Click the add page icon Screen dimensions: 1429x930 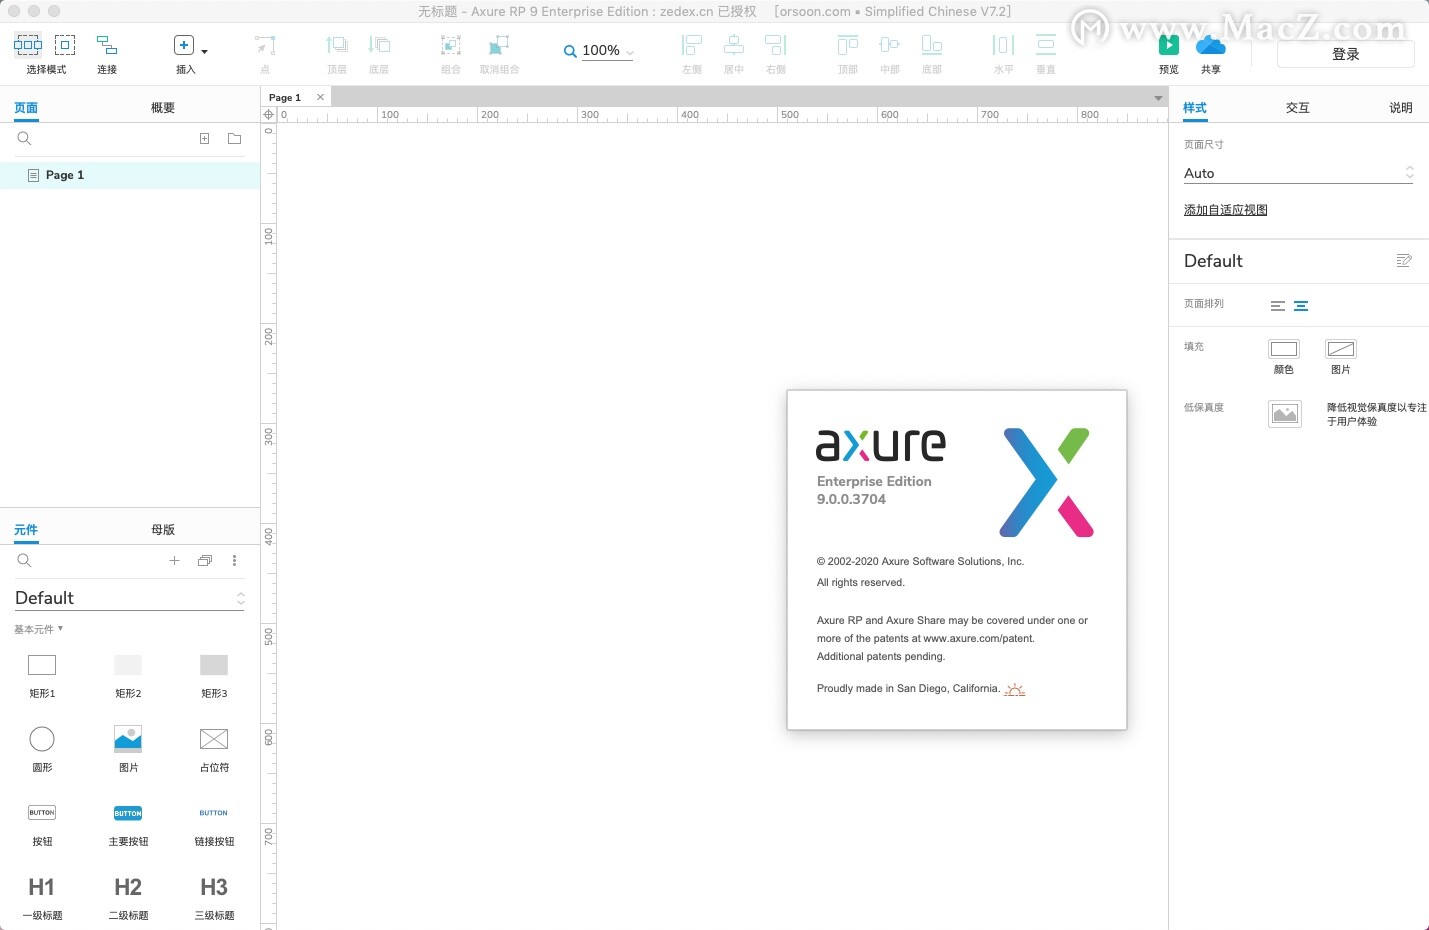(204, 139)
